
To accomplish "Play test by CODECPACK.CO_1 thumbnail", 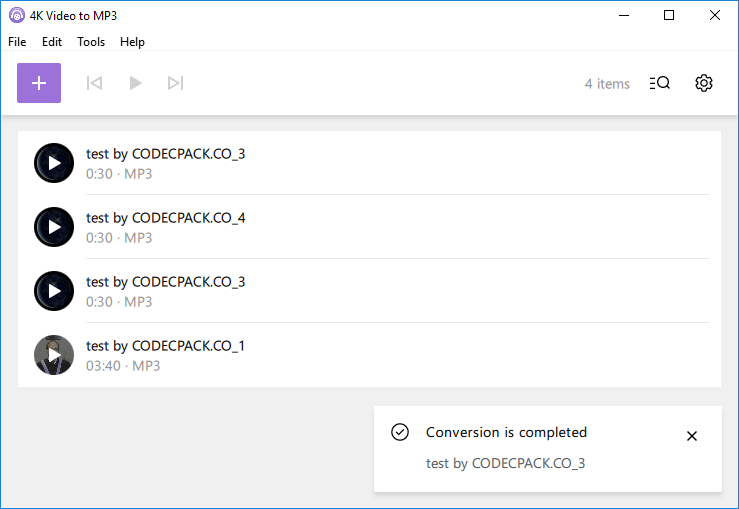I will [54, 355].
